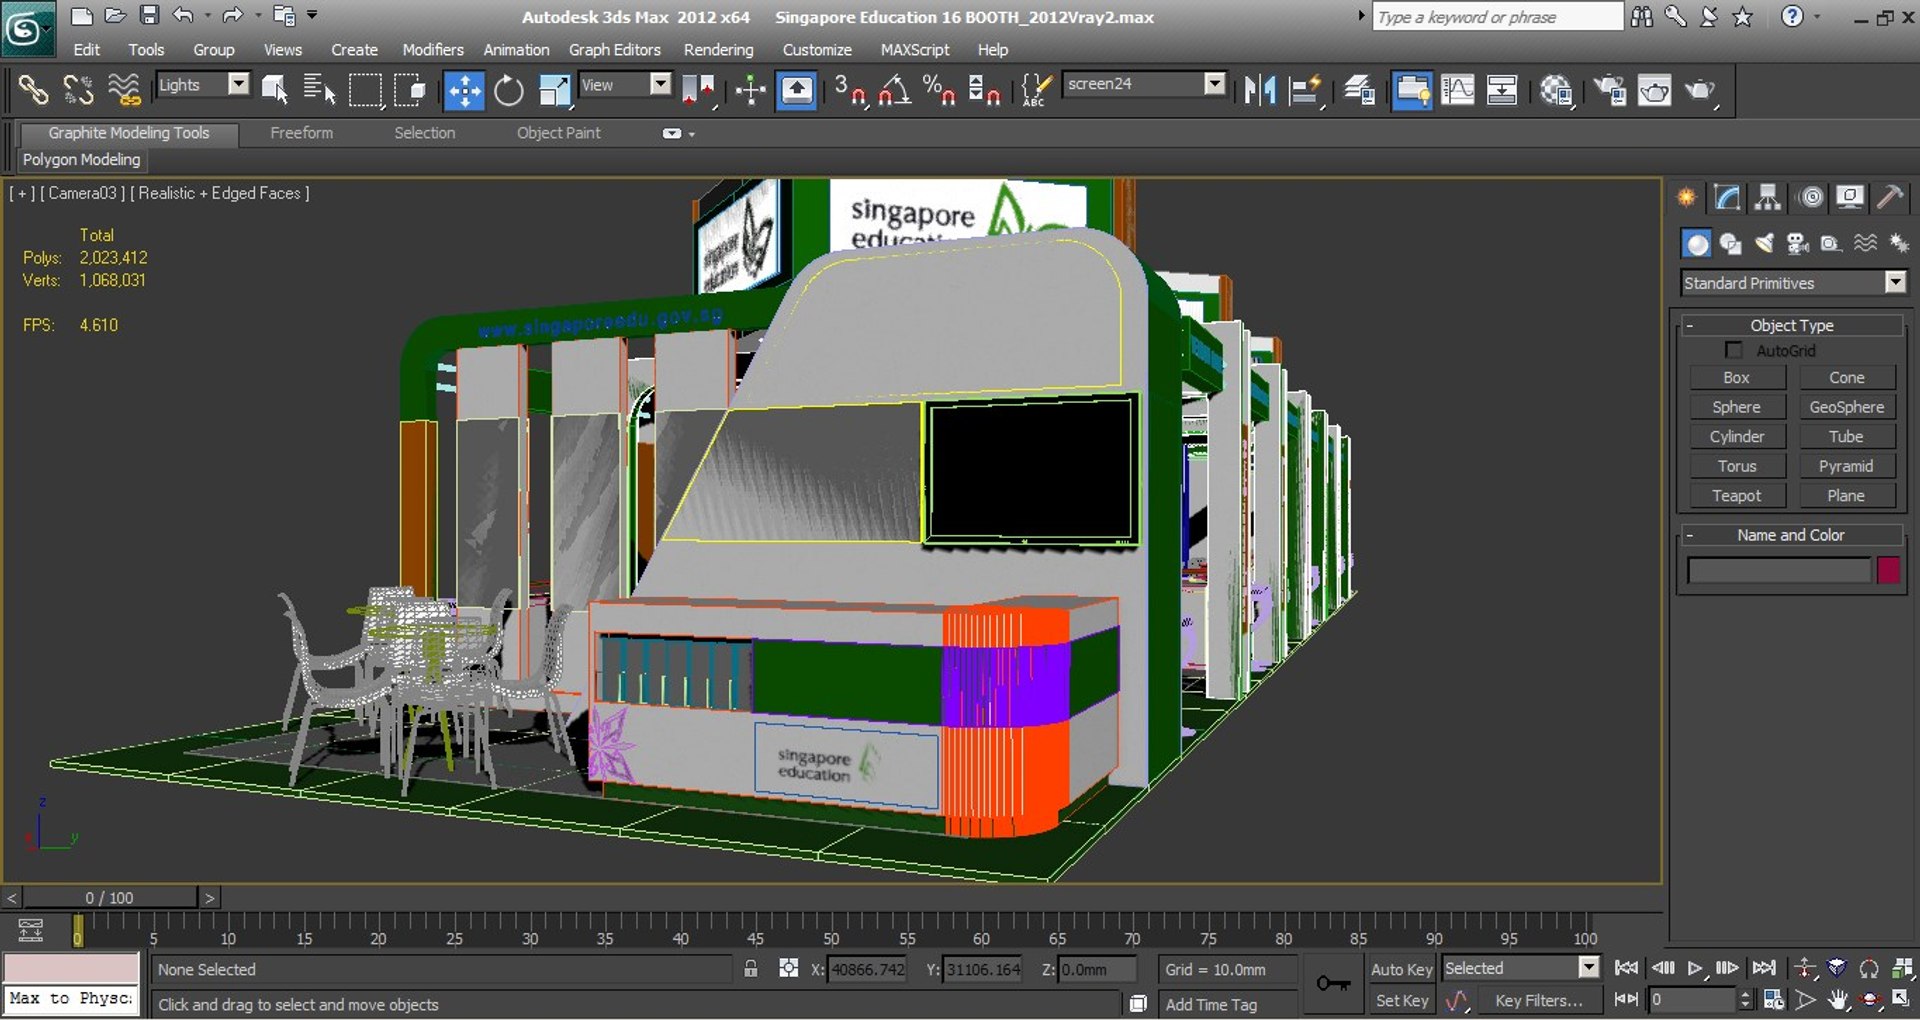The height and width of the screenshot is (1020, 1920).
Task: Activate the Select and Scale tool
Action: (554, 90)
